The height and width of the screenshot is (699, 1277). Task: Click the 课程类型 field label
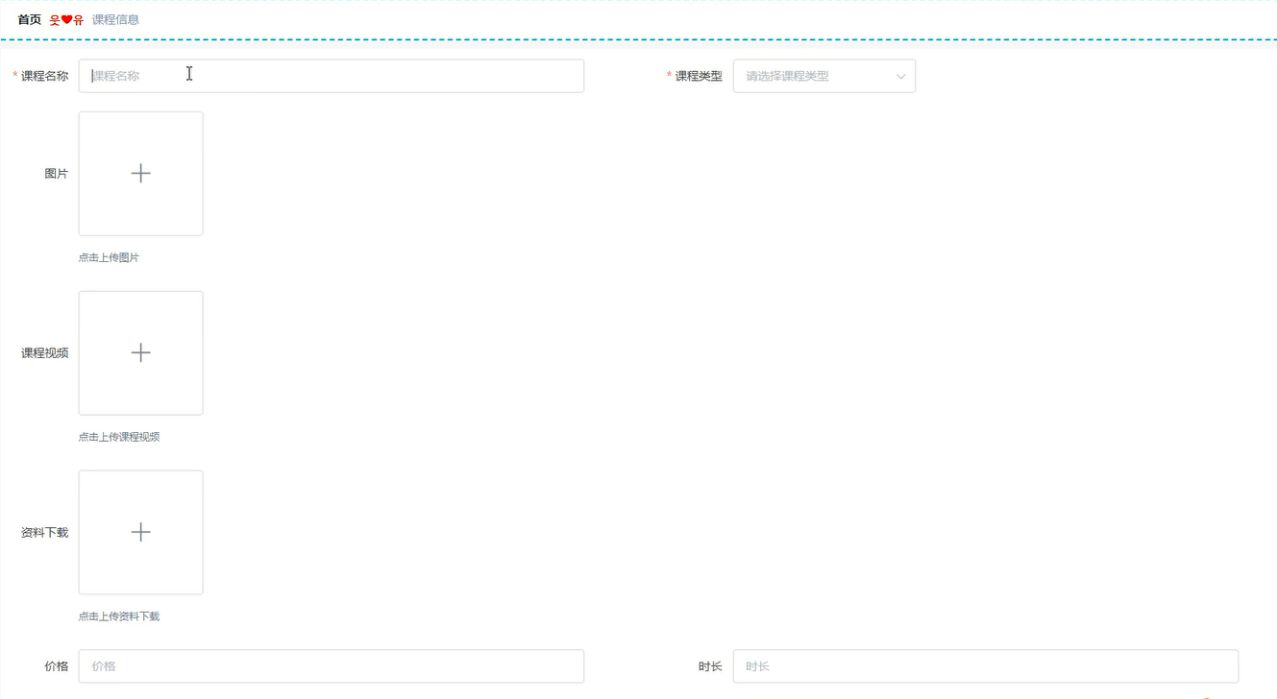[698, 76]
